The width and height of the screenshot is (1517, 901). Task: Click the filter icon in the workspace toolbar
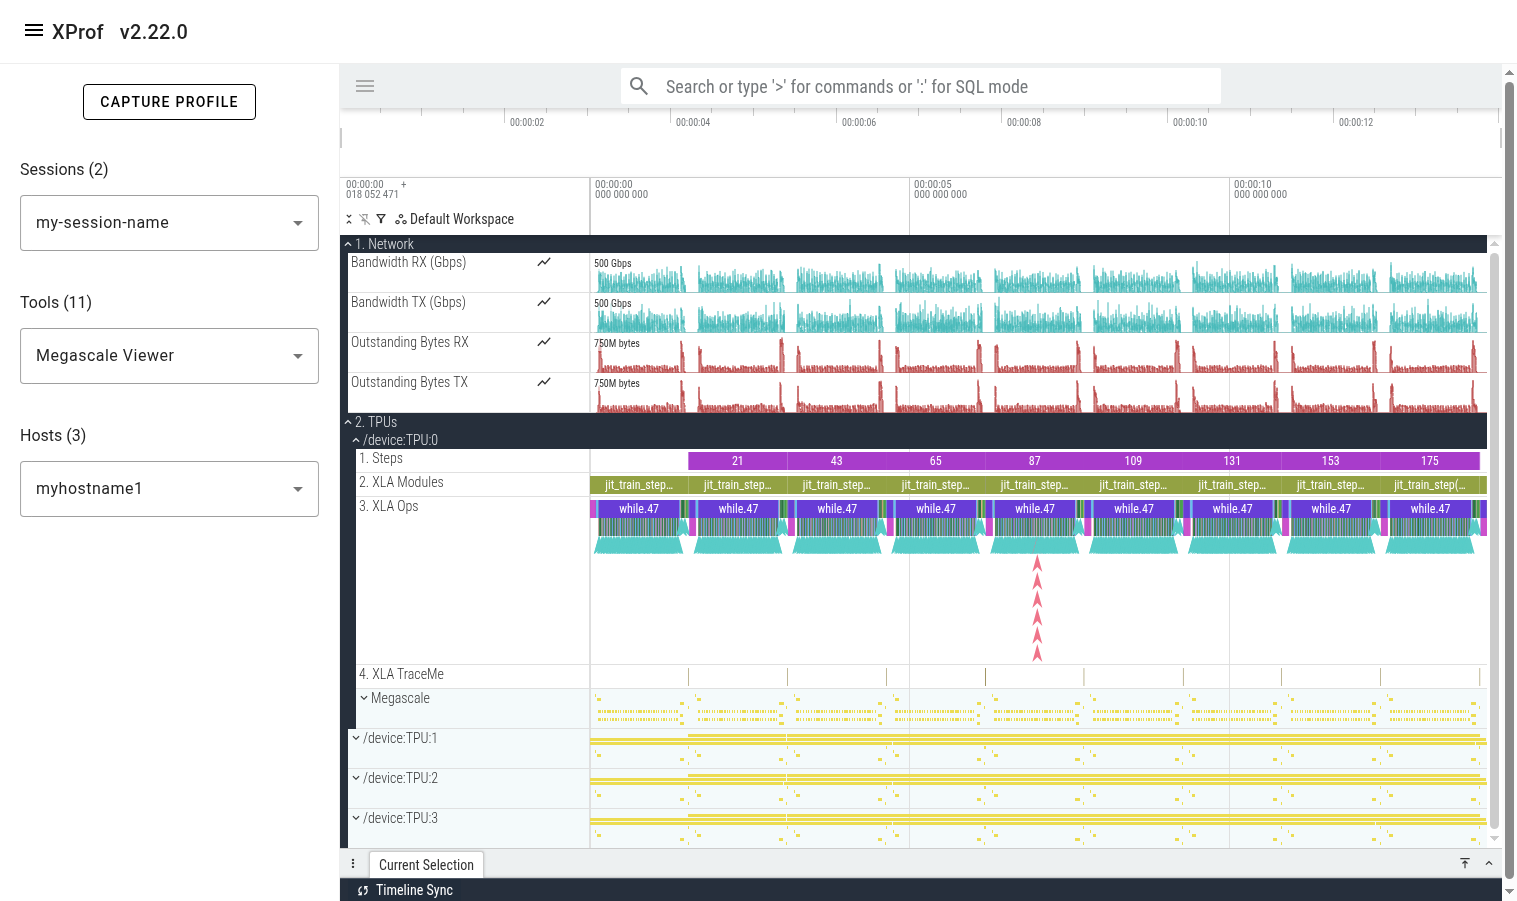point(381,219)
